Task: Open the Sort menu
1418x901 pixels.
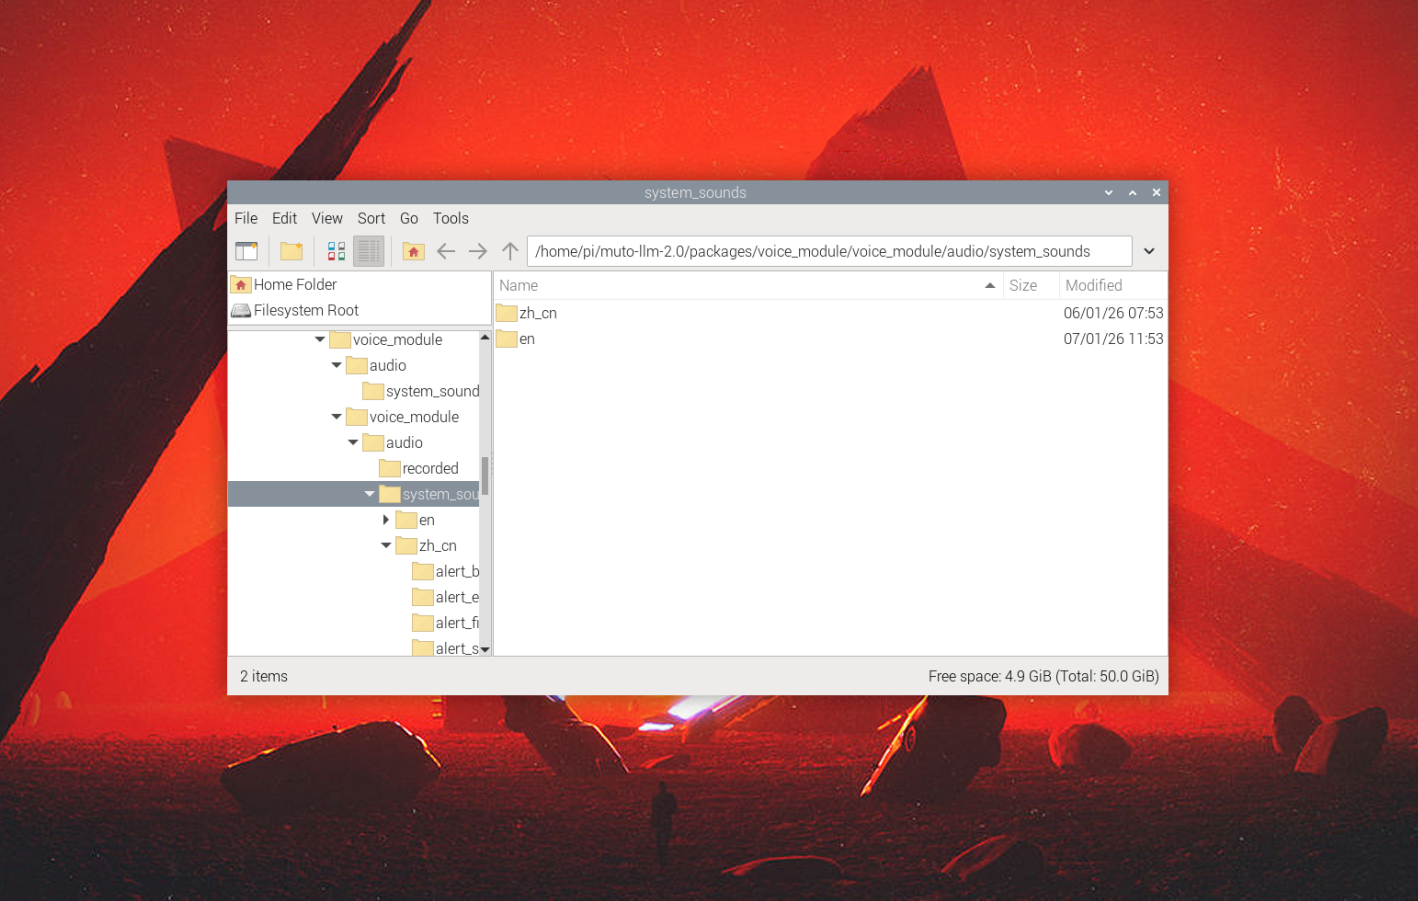Action: click(x=372, y=218)
